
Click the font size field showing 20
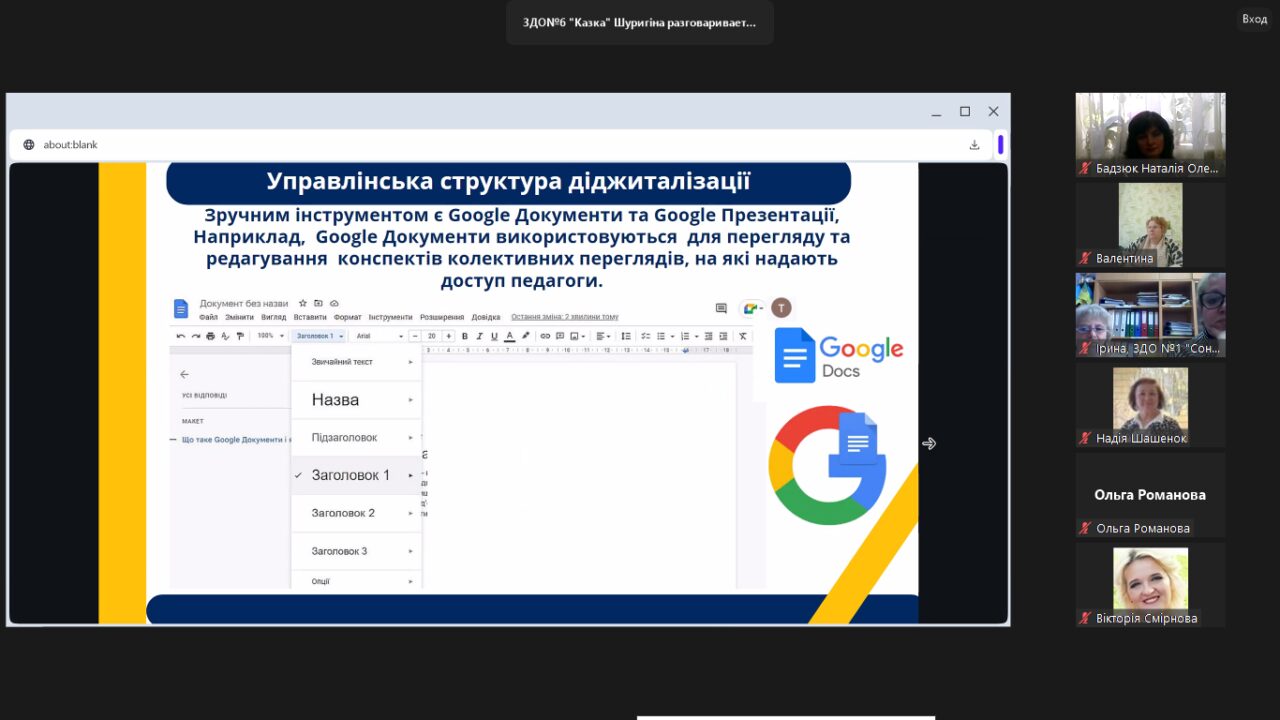pyautogui.click(x=432, y=336)
